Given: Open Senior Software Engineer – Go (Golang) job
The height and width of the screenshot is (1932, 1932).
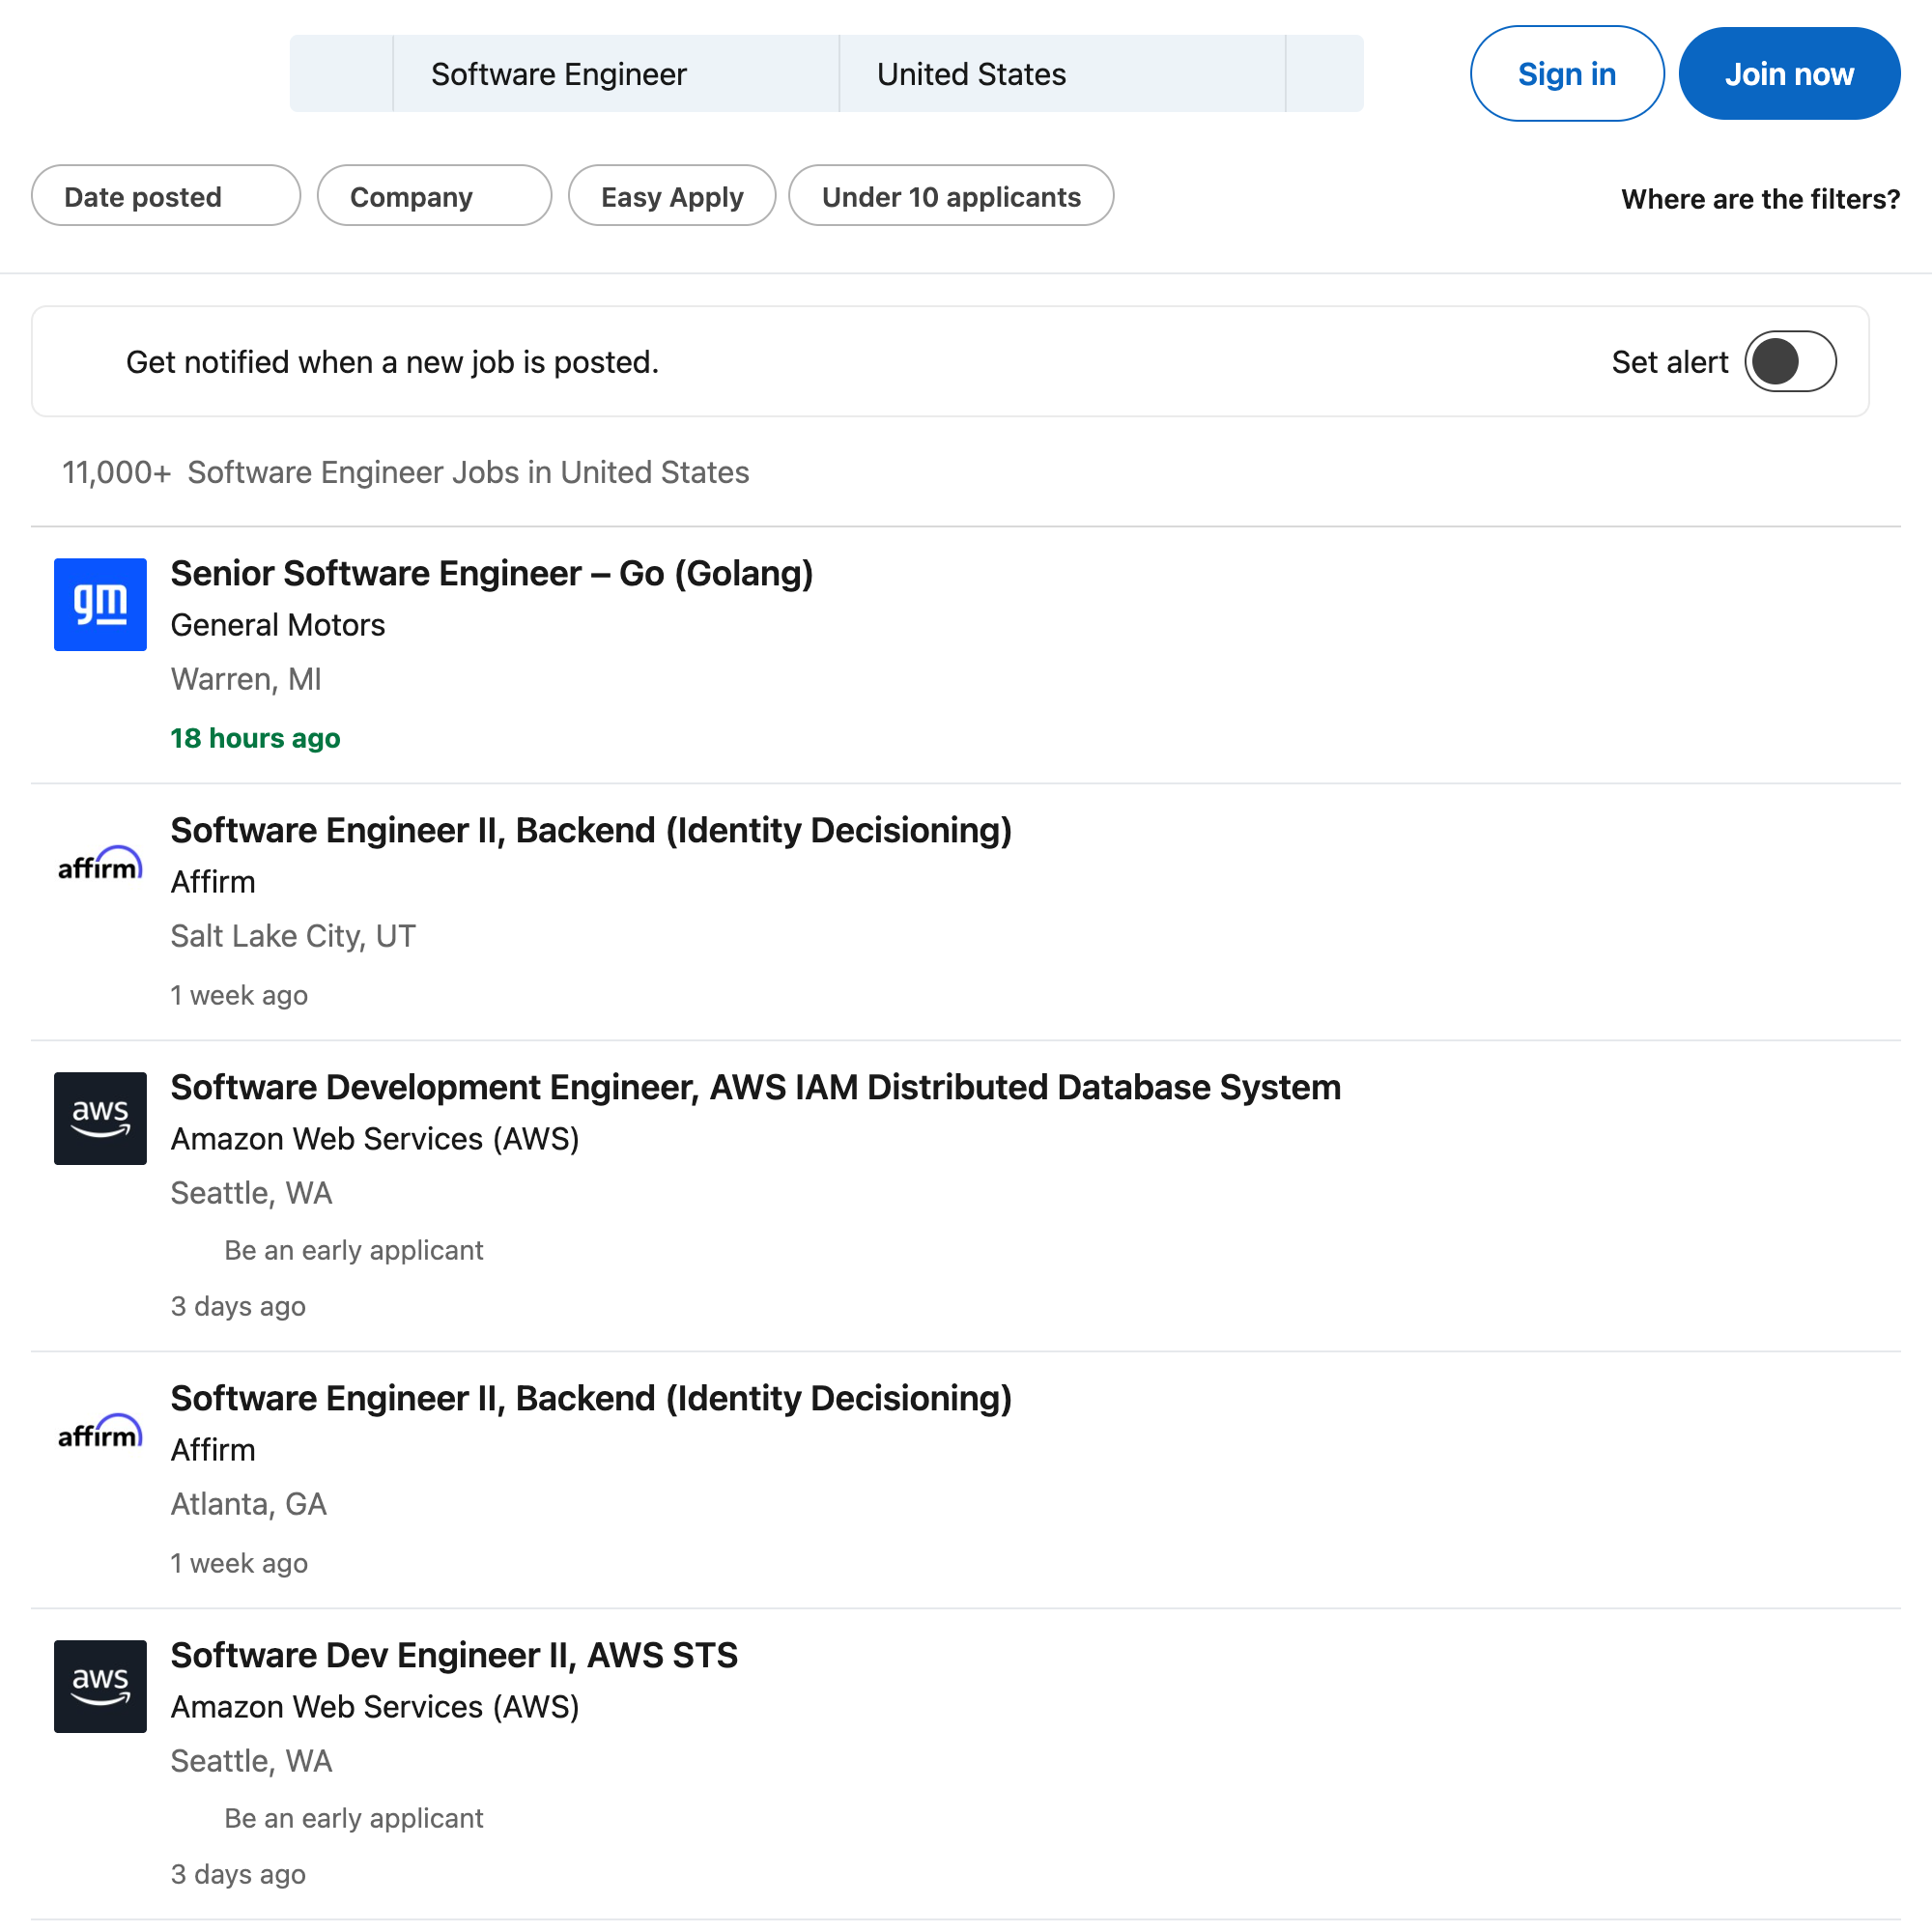Looking at the screenshot, I should (x=492, y=573).
